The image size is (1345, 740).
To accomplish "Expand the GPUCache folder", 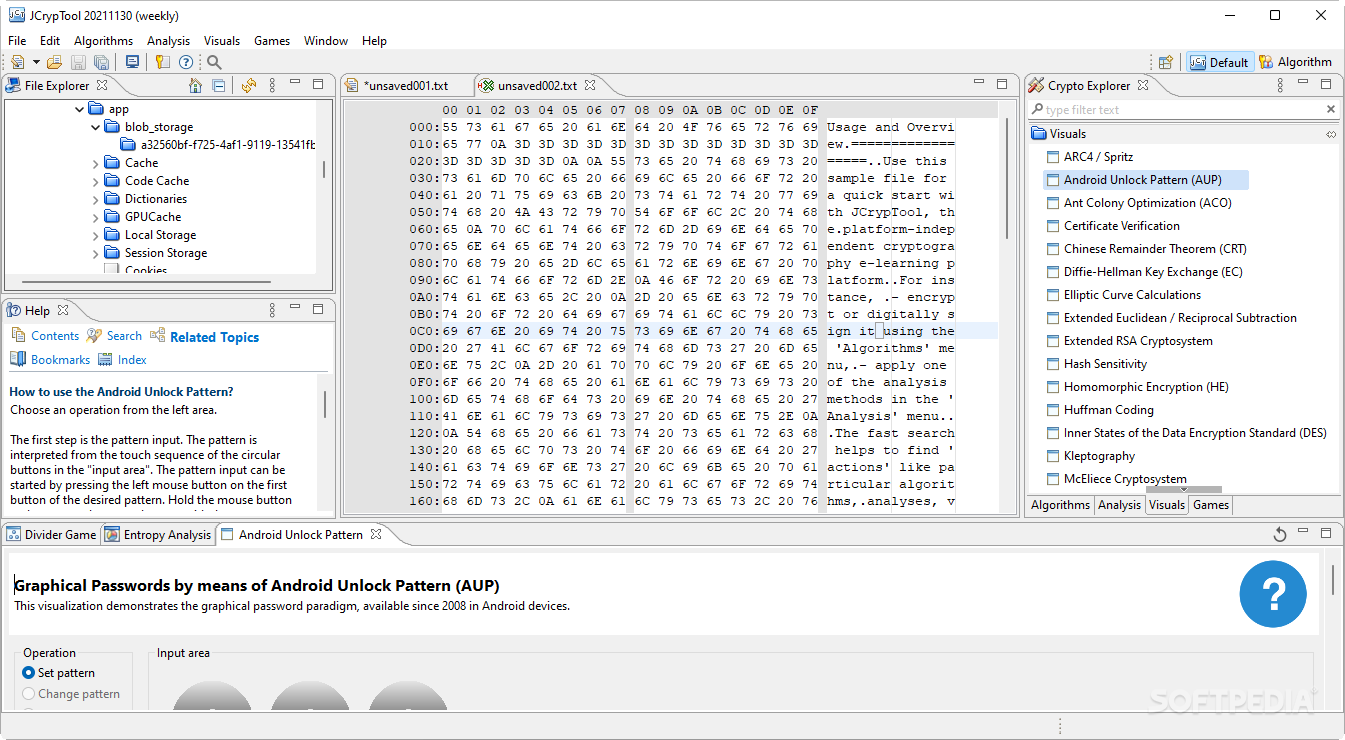I will (96, 217).
